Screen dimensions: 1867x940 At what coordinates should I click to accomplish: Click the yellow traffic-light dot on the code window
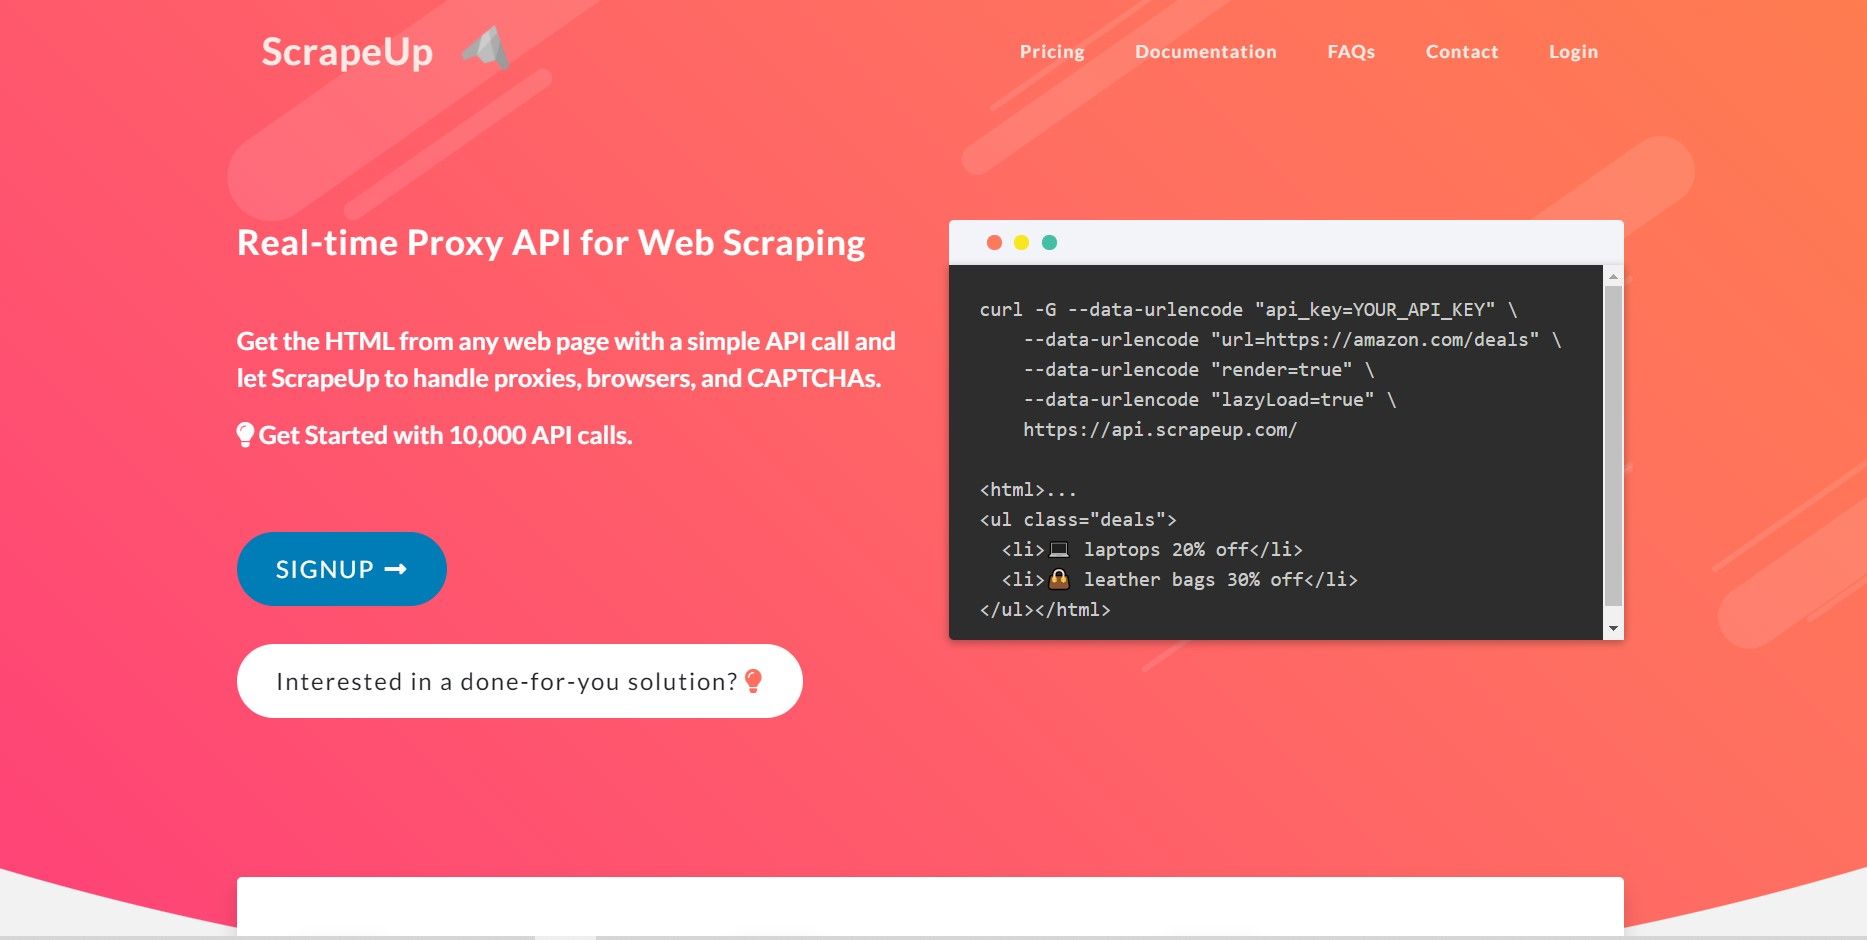pyautogui.click(x=1021, y=241)
